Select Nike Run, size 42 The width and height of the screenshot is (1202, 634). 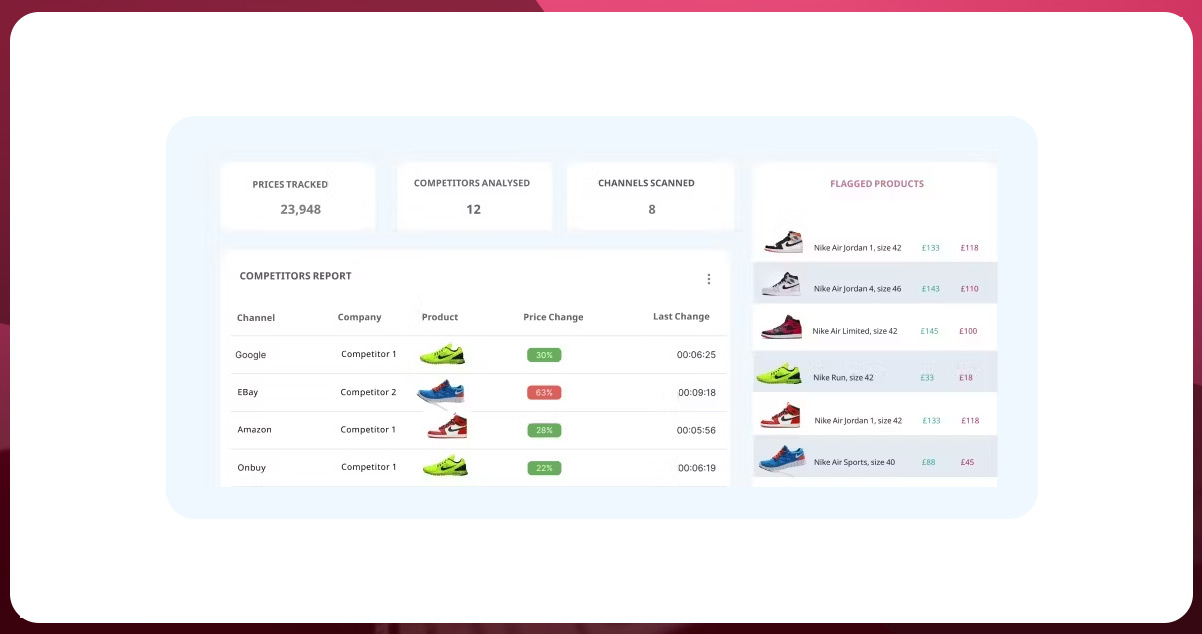(x=843, y=378)
